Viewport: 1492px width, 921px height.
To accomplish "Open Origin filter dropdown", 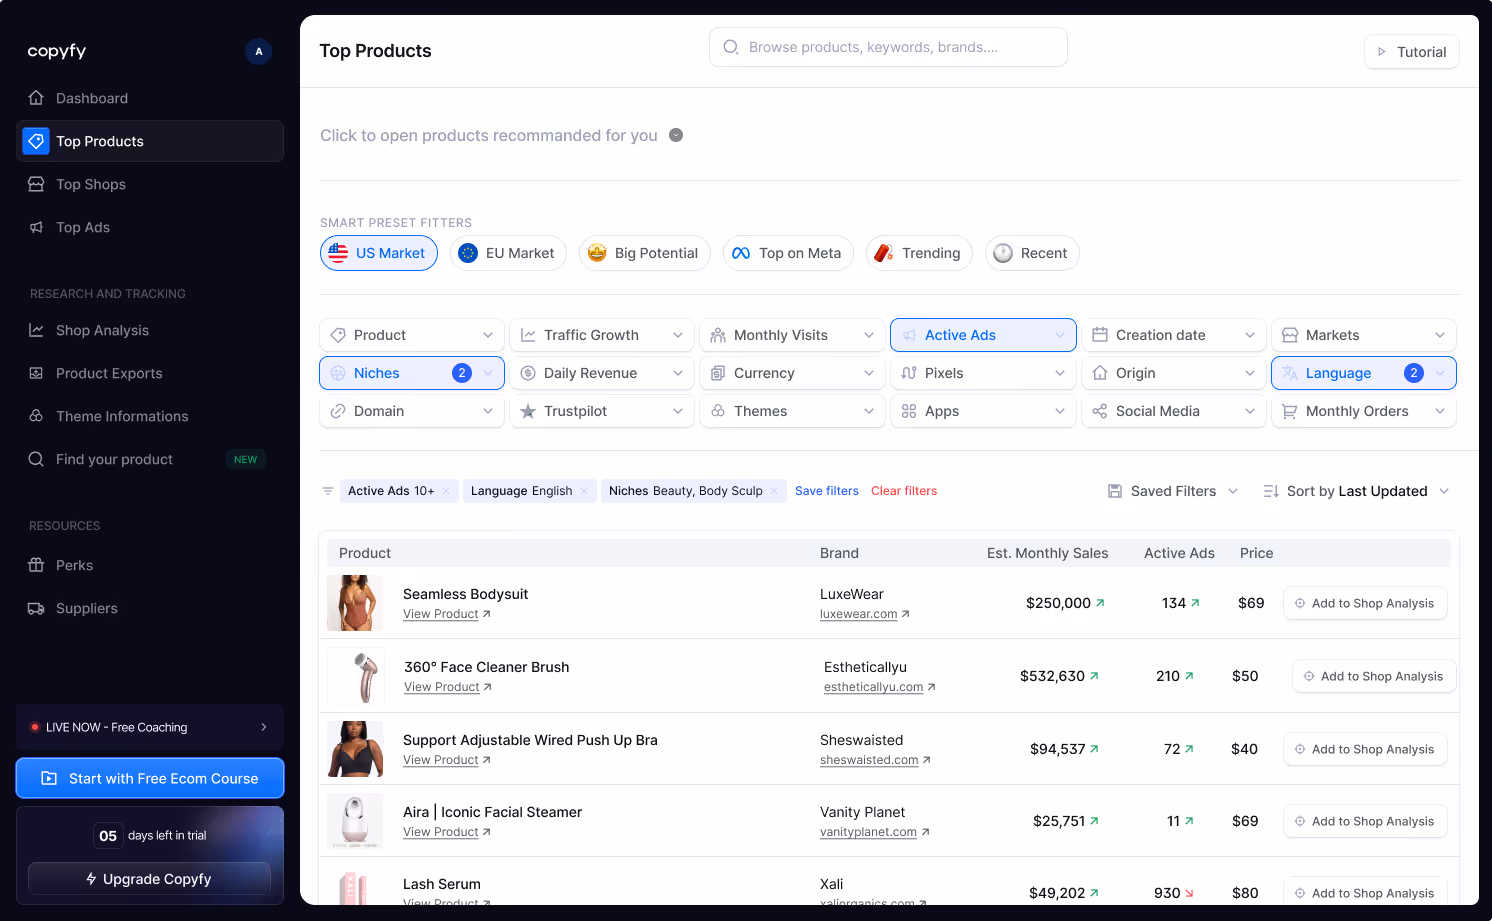I will (x=1174, y=373).
